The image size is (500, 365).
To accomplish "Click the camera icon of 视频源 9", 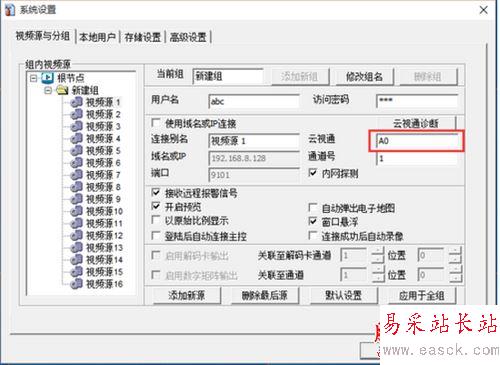I will point(77,199).
